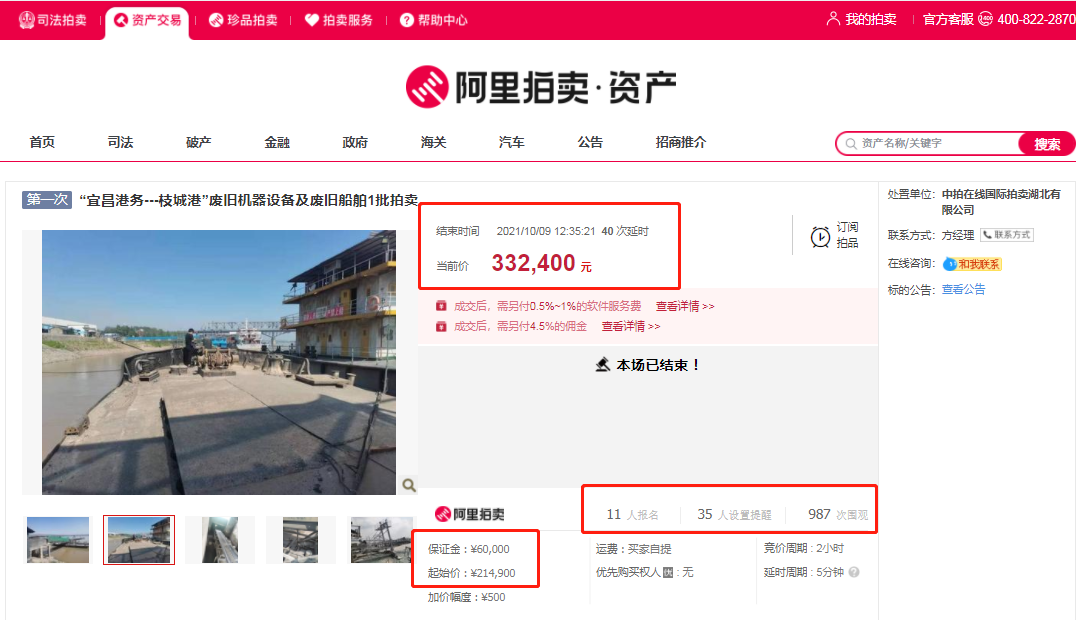
Task: Click the zoom magnifier on main photo
Action: tap(409, 485)
